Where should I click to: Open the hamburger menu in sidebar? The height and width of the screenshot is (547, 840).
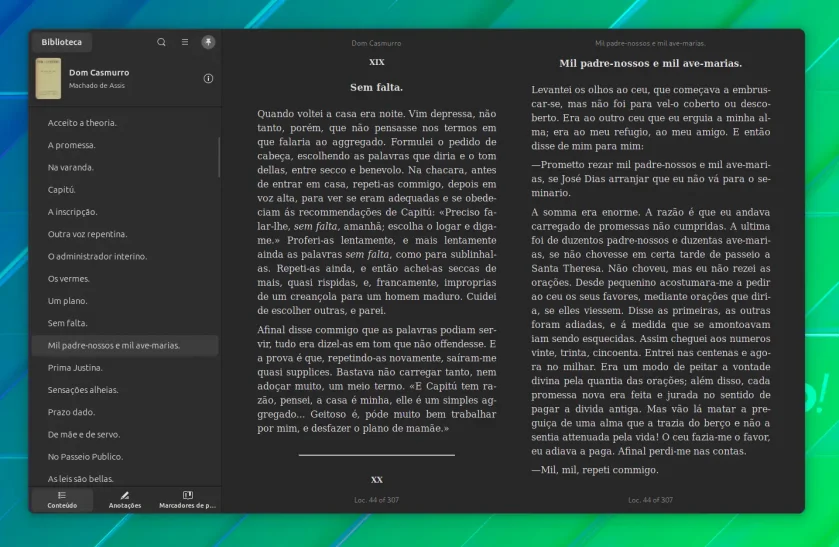[185, 42]
